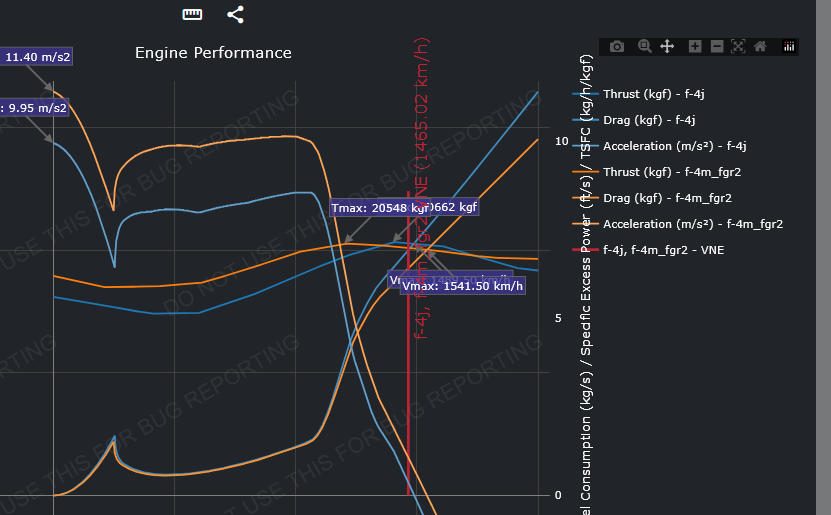The width and height of the screenshot is (831, 515).
Task: Click the '11.40 m/s2' acceleration annotation
Action: pyautogui.click(x=36, y=57)
